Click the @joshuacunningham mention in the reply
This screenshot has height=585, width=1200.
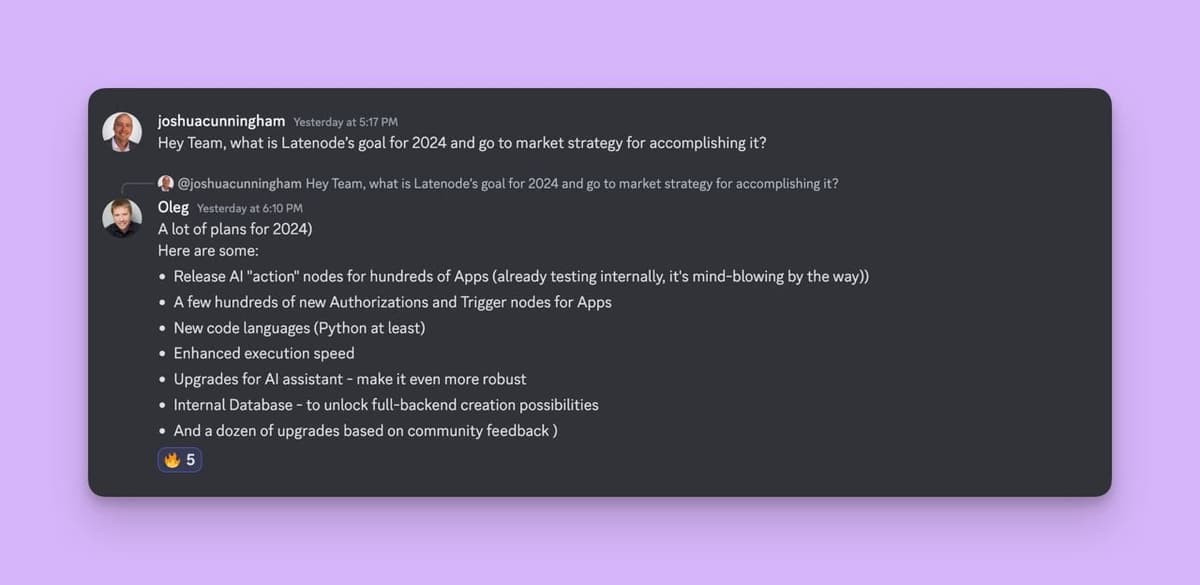pos(239,183)
